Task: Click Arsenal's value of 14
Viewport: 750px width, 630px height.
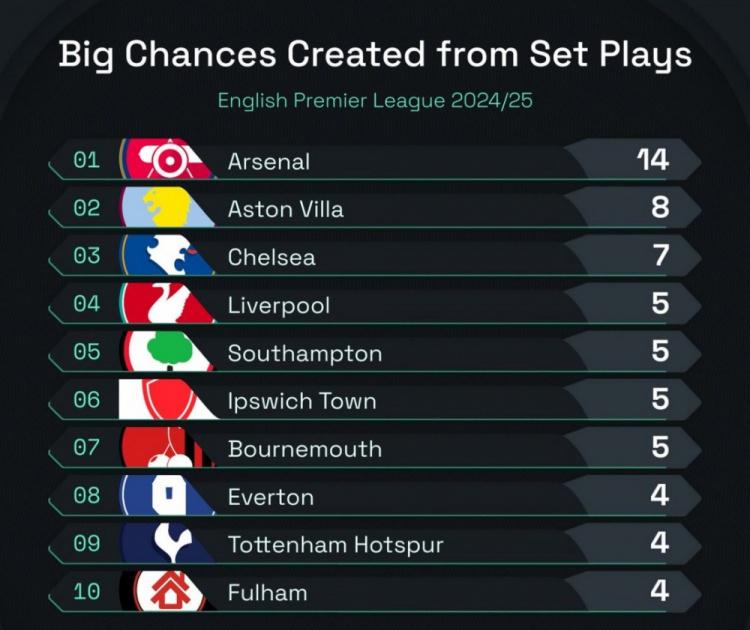Action: [x=653, y=160]
